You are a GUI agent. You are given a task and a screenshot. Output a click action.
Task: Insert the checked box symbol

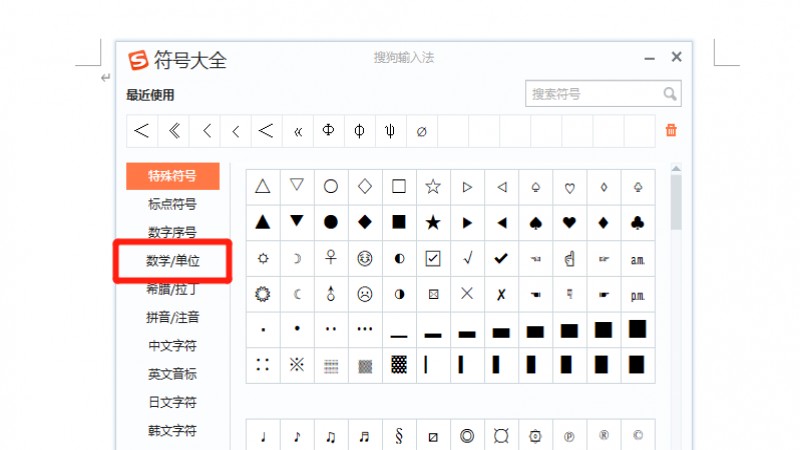(x=433, y=258)
